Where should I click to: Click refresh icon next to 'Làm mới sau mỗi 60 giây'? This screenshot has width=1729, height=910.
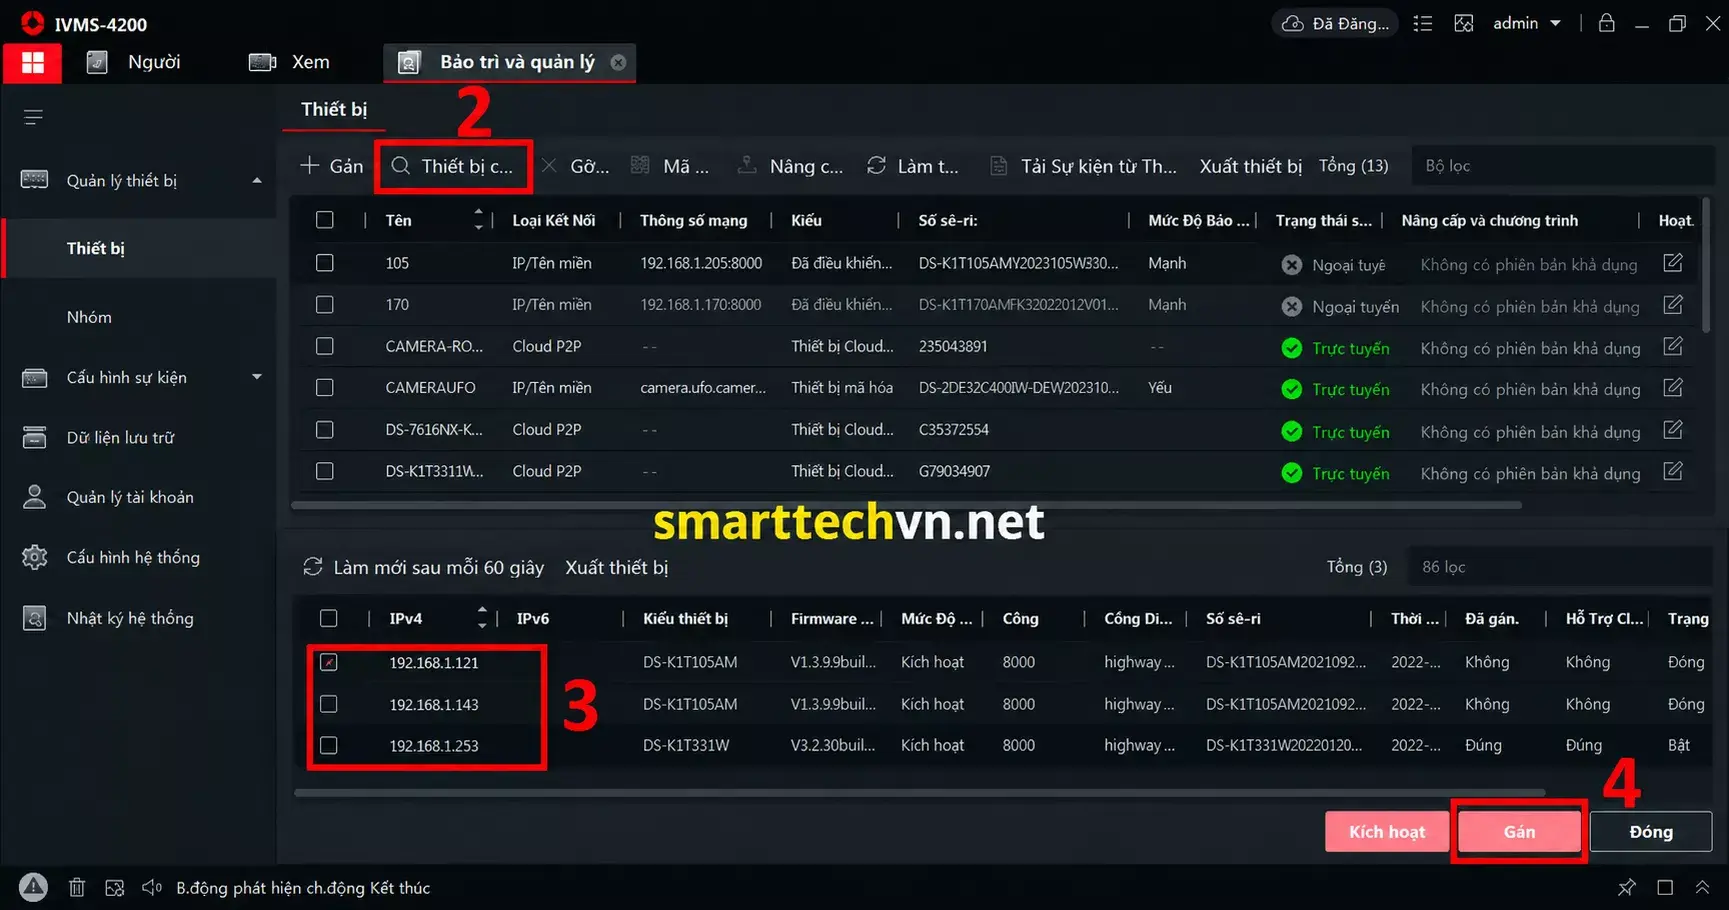tap(313, 567)
